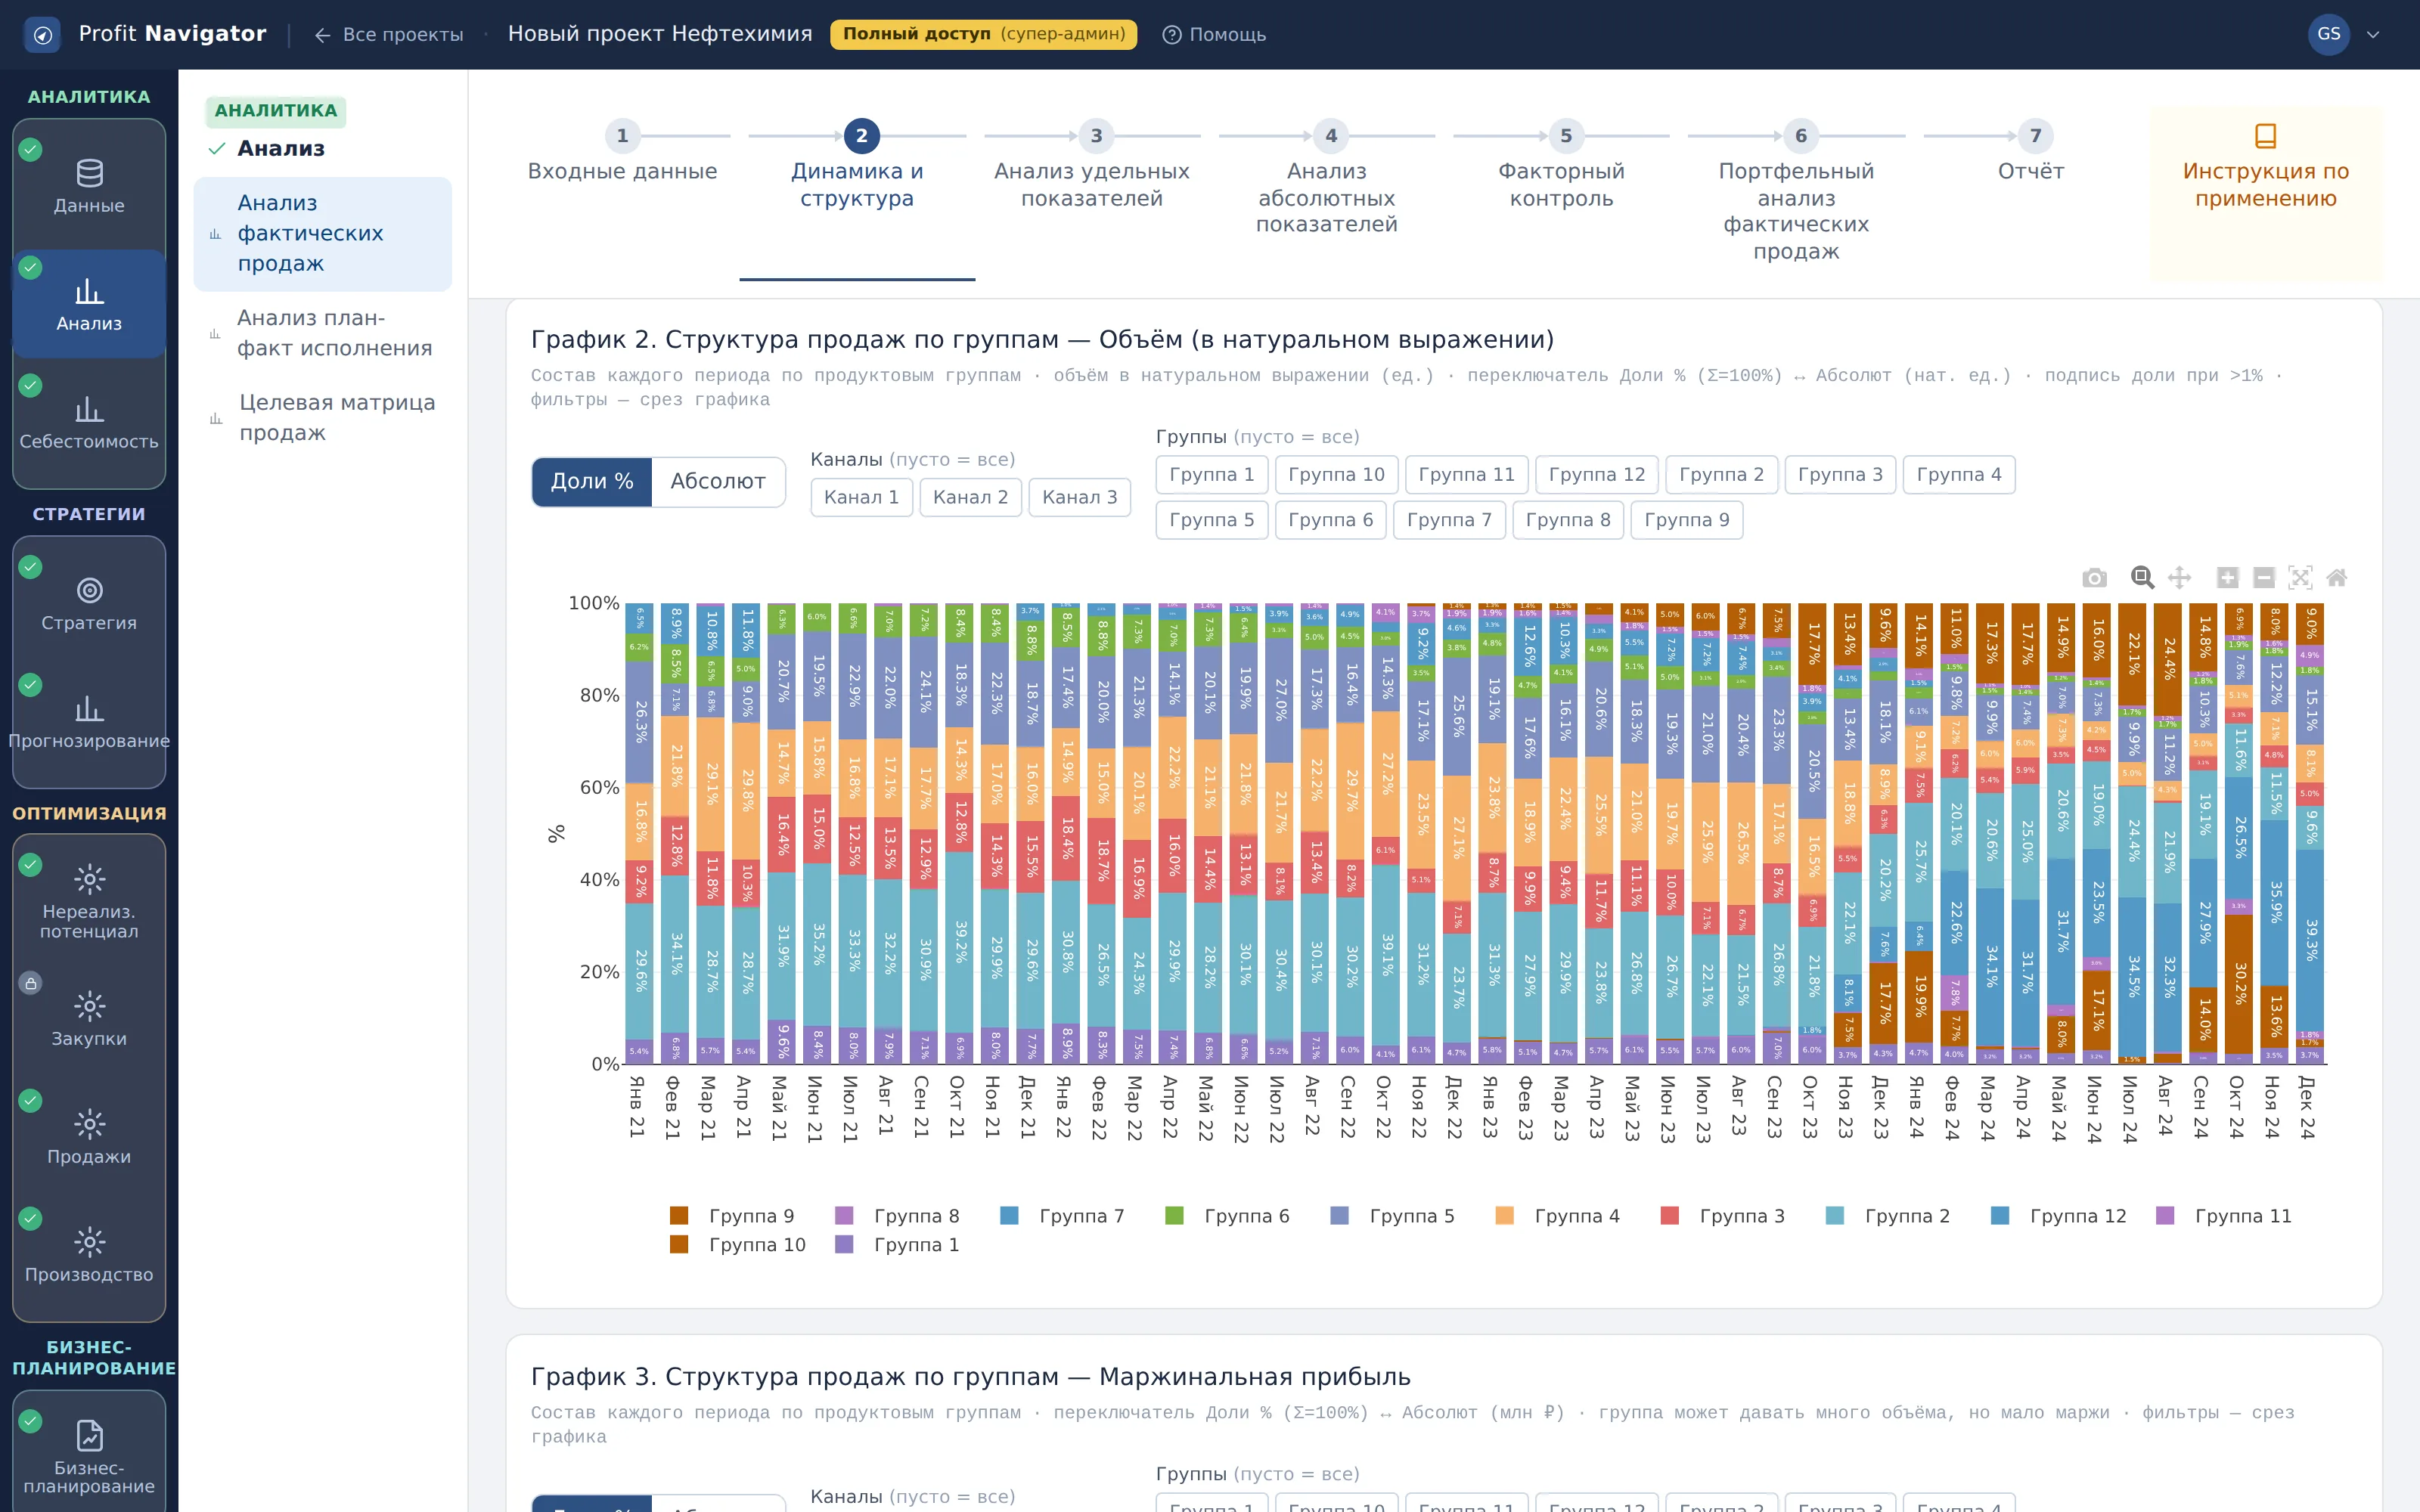
Task: Toggle the Группа 5 filter chip
Action: 1211,520
